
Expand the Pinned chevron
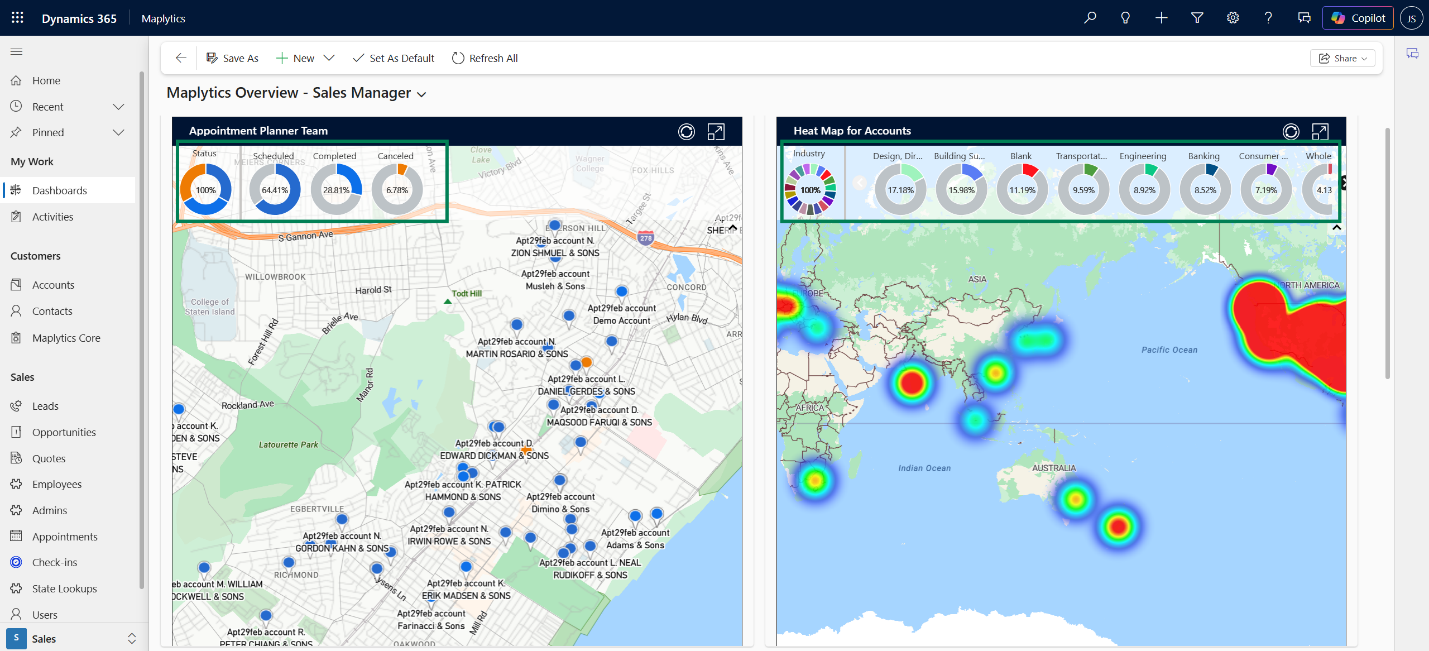tap(118, 132)
